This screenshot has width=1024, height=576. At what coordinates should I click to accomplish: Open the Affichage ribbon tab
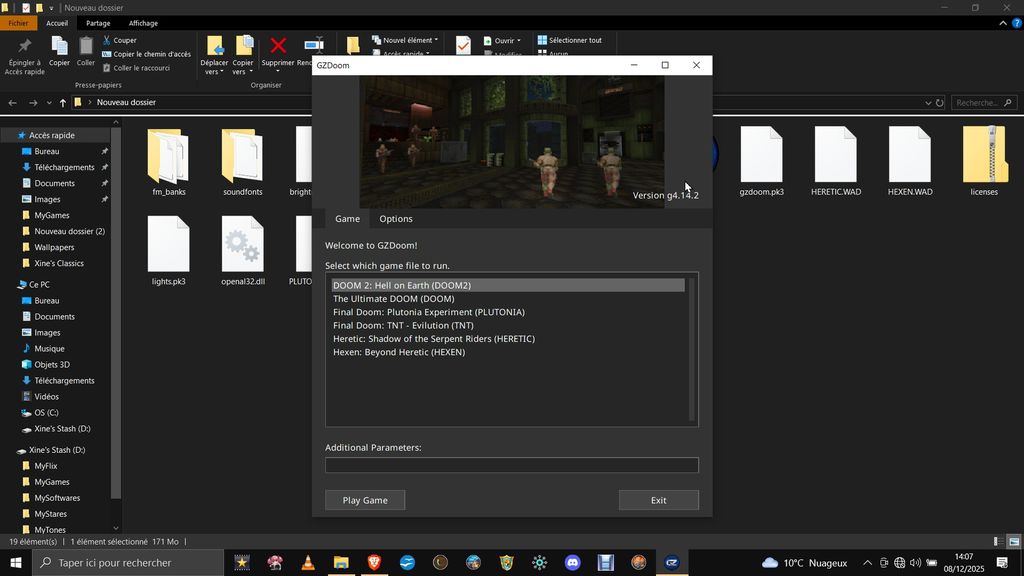pyautogui.click(x=143, y=23)
